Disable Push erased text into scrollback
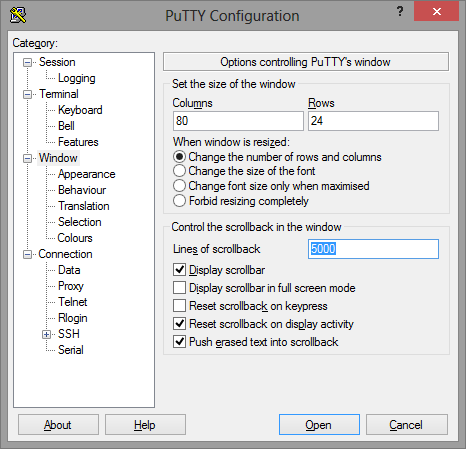Screen dimensions: 466x449 tap(179, 342)
